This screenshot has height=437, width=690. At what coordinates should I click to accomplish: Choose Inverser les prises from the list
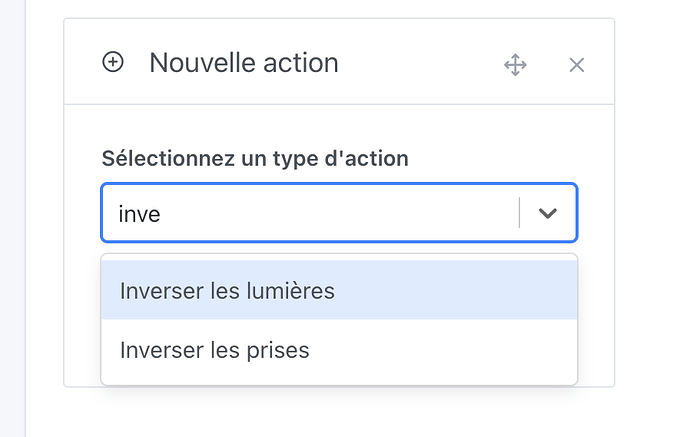pyautogui.click(x=214, y=350)
